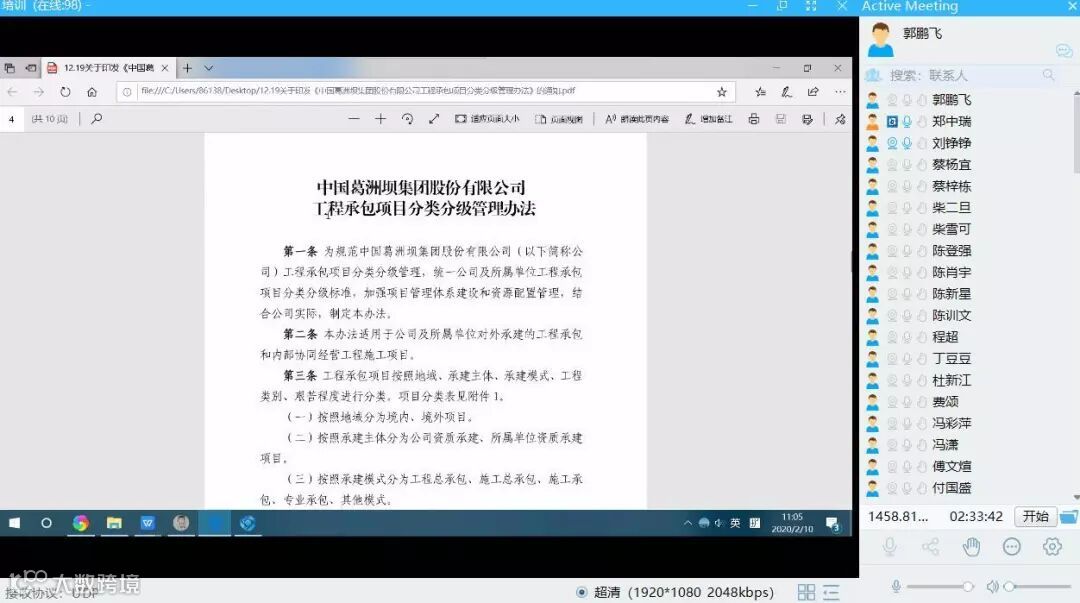
Task: Select the 超清 quality radio button
Action: tap(582, 592)
